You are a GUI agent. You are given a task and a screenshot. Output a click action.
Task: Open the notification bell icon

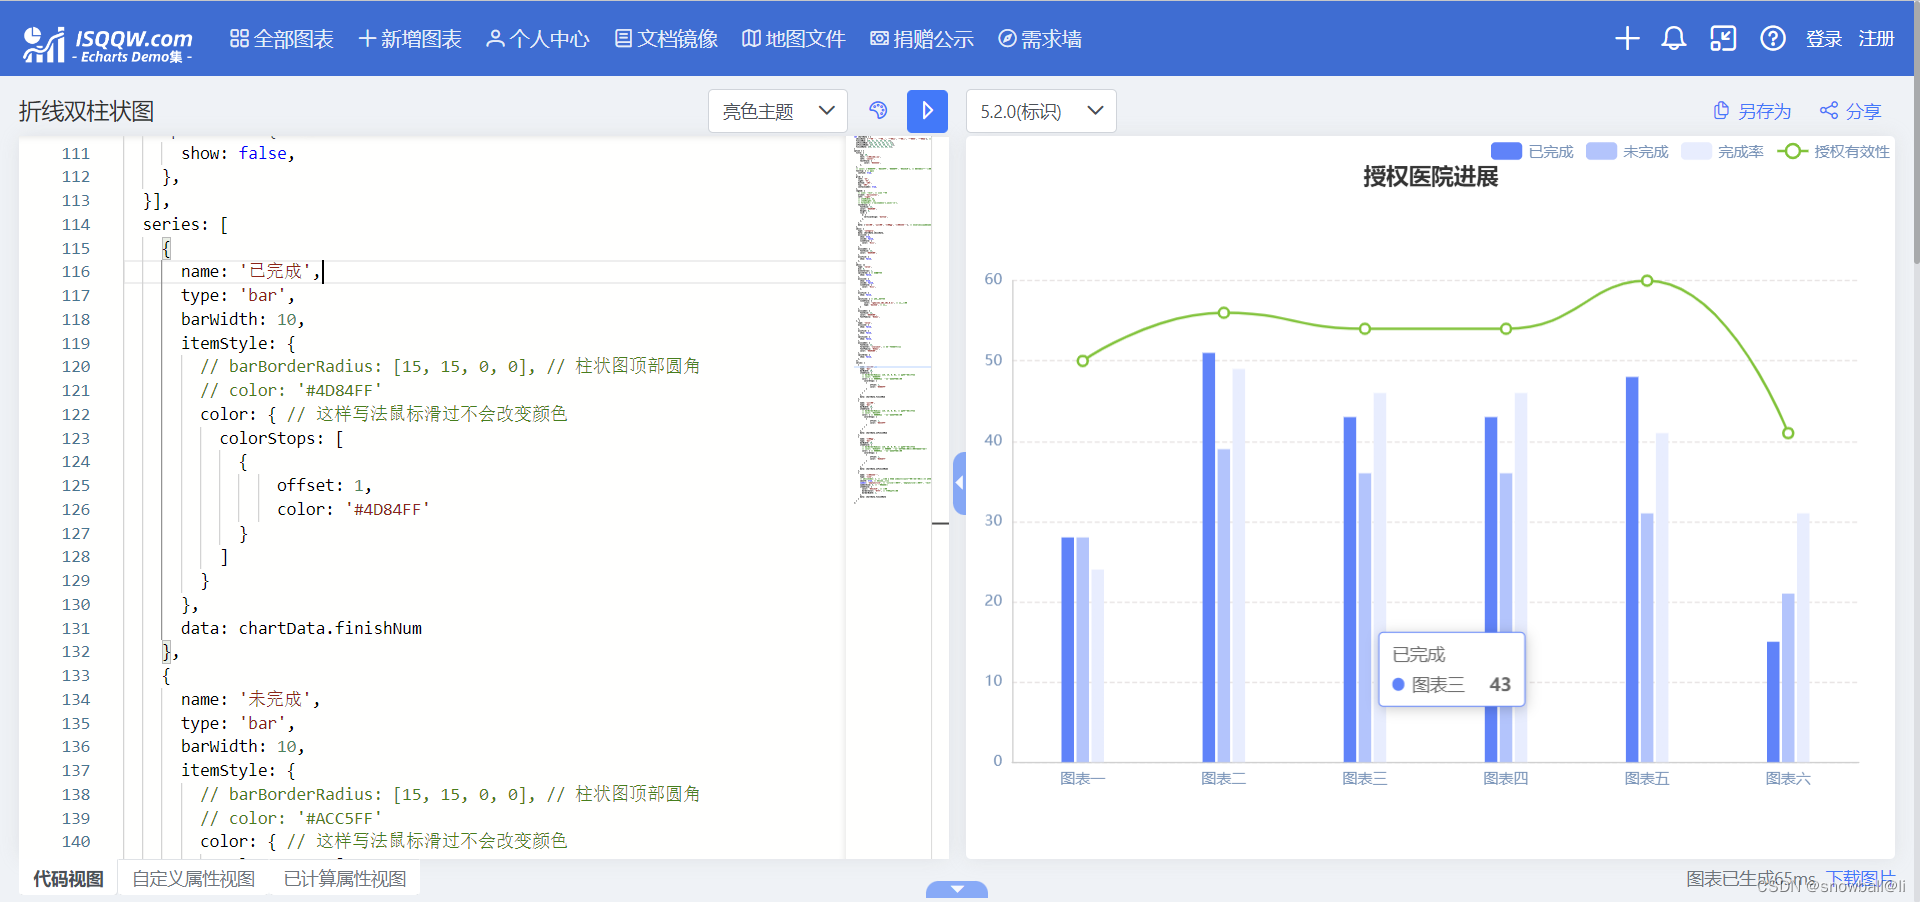point(1674,38)
